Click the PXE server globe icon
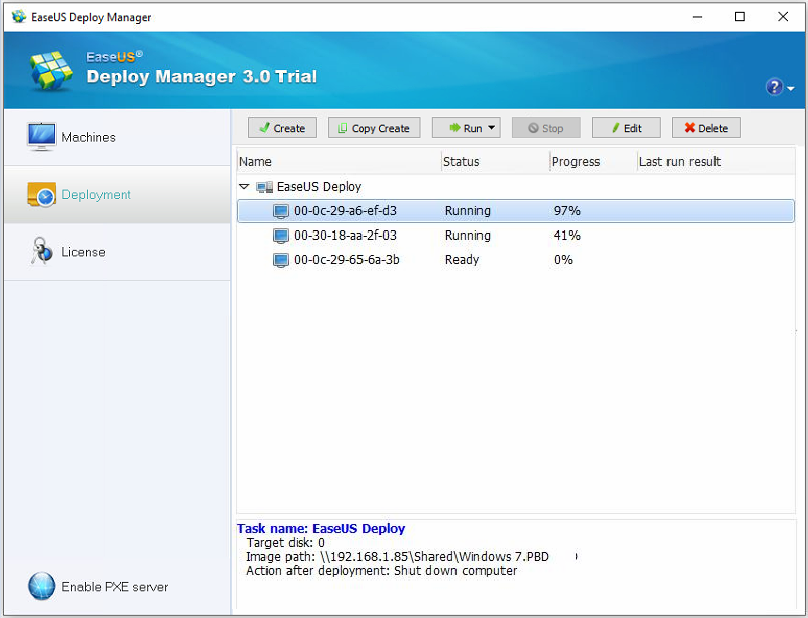The height and width of the screenshot is (618, 808). 41,586
